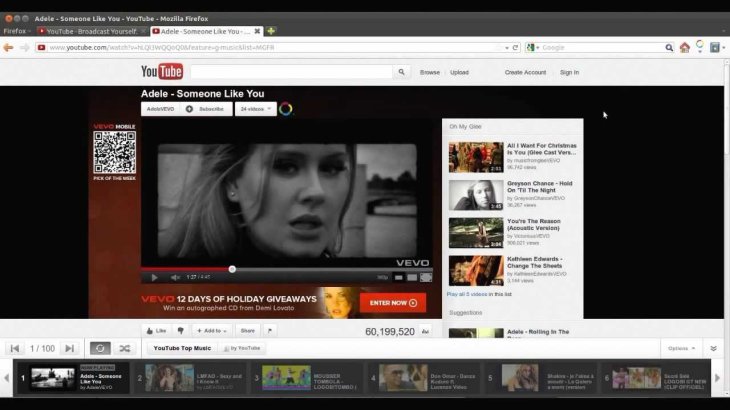Screen dimensions: 730x410
Task: Click by YouTube playlist author button
Action: coord(242,348)
